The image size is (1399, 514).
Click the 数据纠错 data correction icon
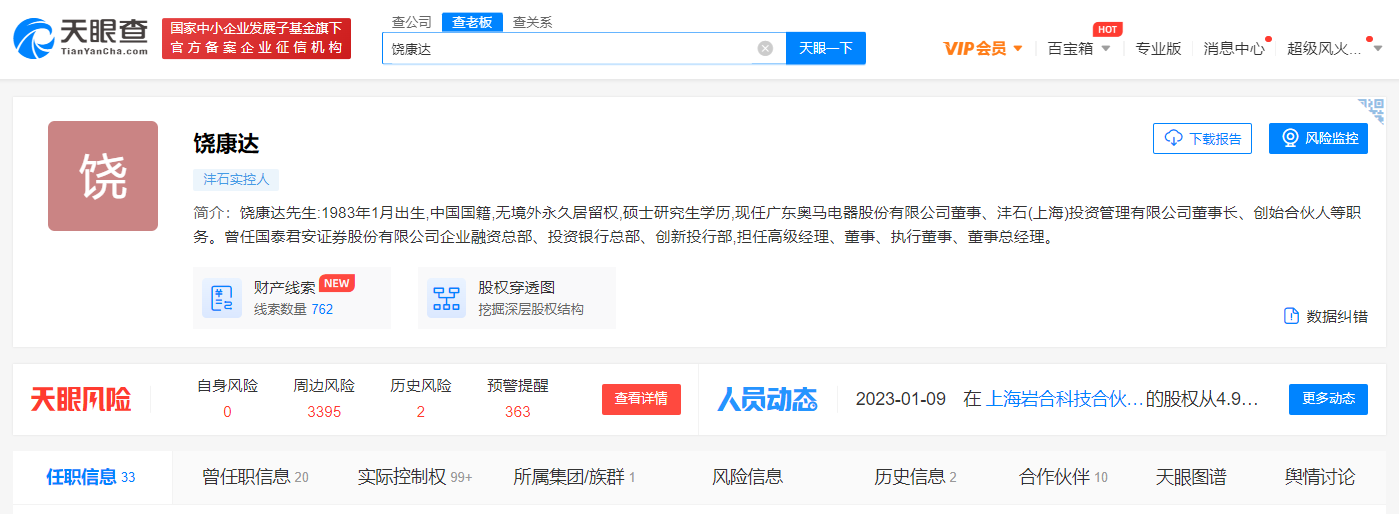point(1291,316)
